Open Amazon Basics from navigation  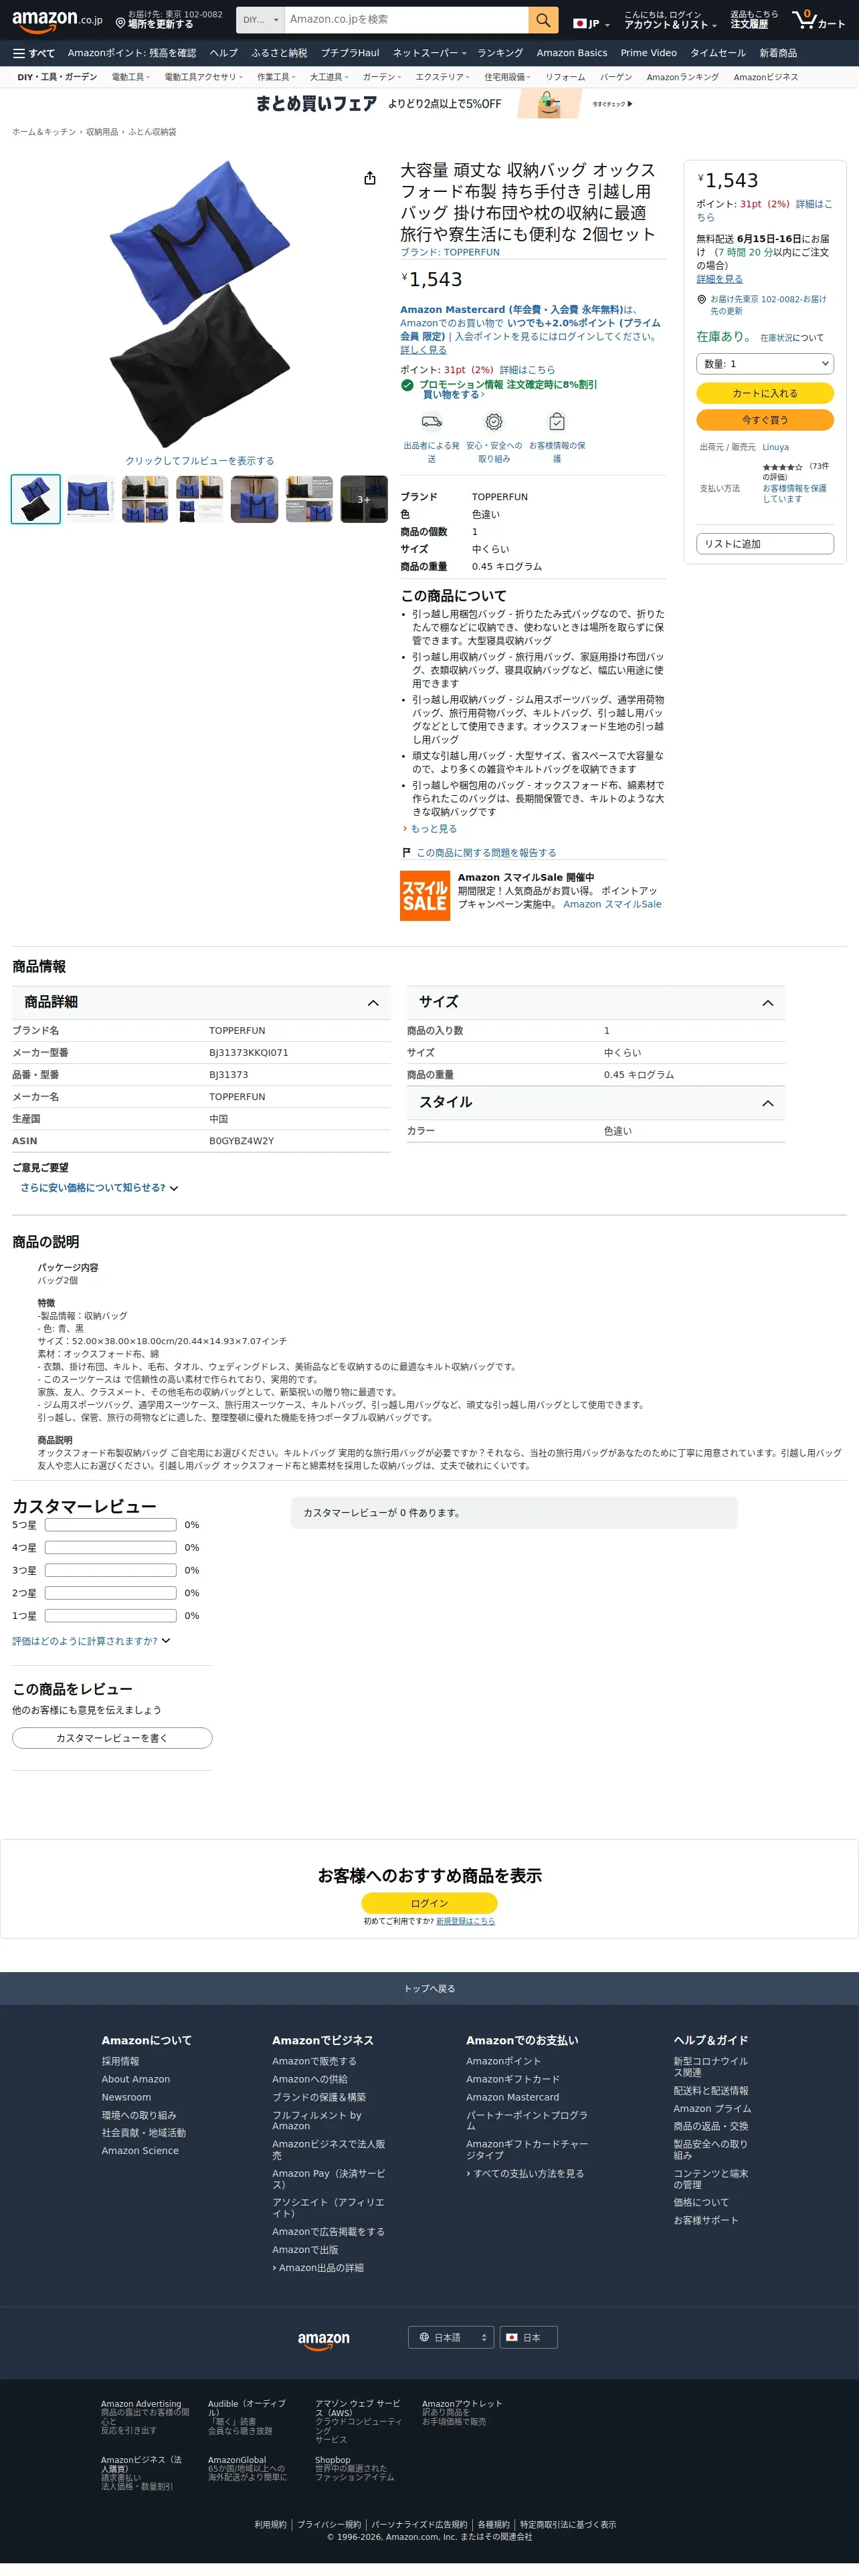pyautogui.click(x=572, y=53)
